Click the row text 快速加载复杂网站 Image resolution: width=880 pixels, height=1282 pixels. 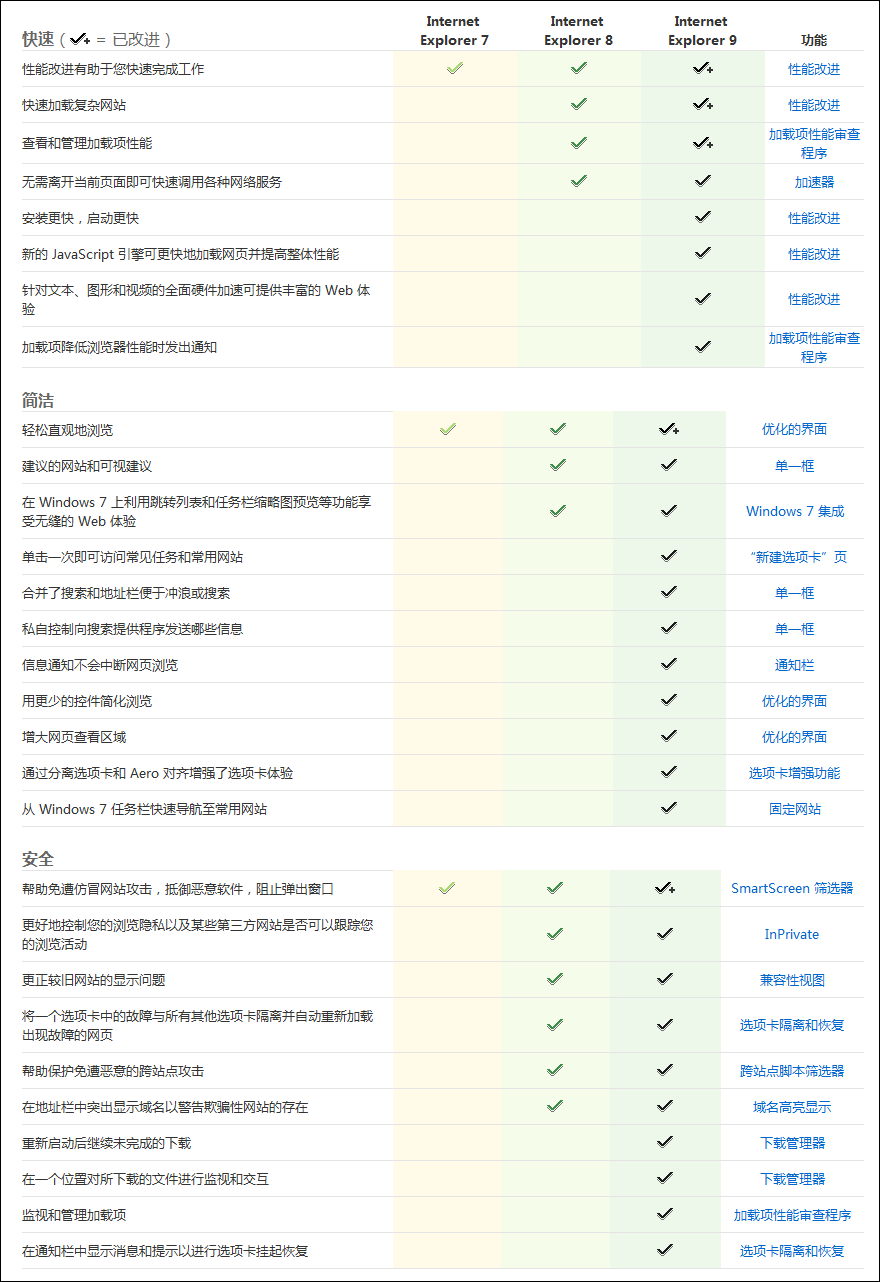(x=74, y=105)
